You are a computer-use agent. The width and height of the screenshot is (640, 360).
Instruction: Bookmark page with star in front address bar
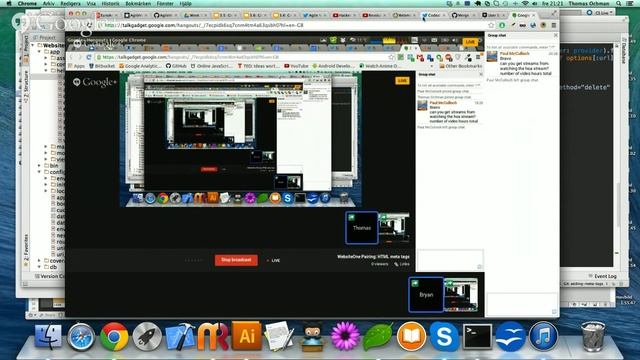click(491, 25)
